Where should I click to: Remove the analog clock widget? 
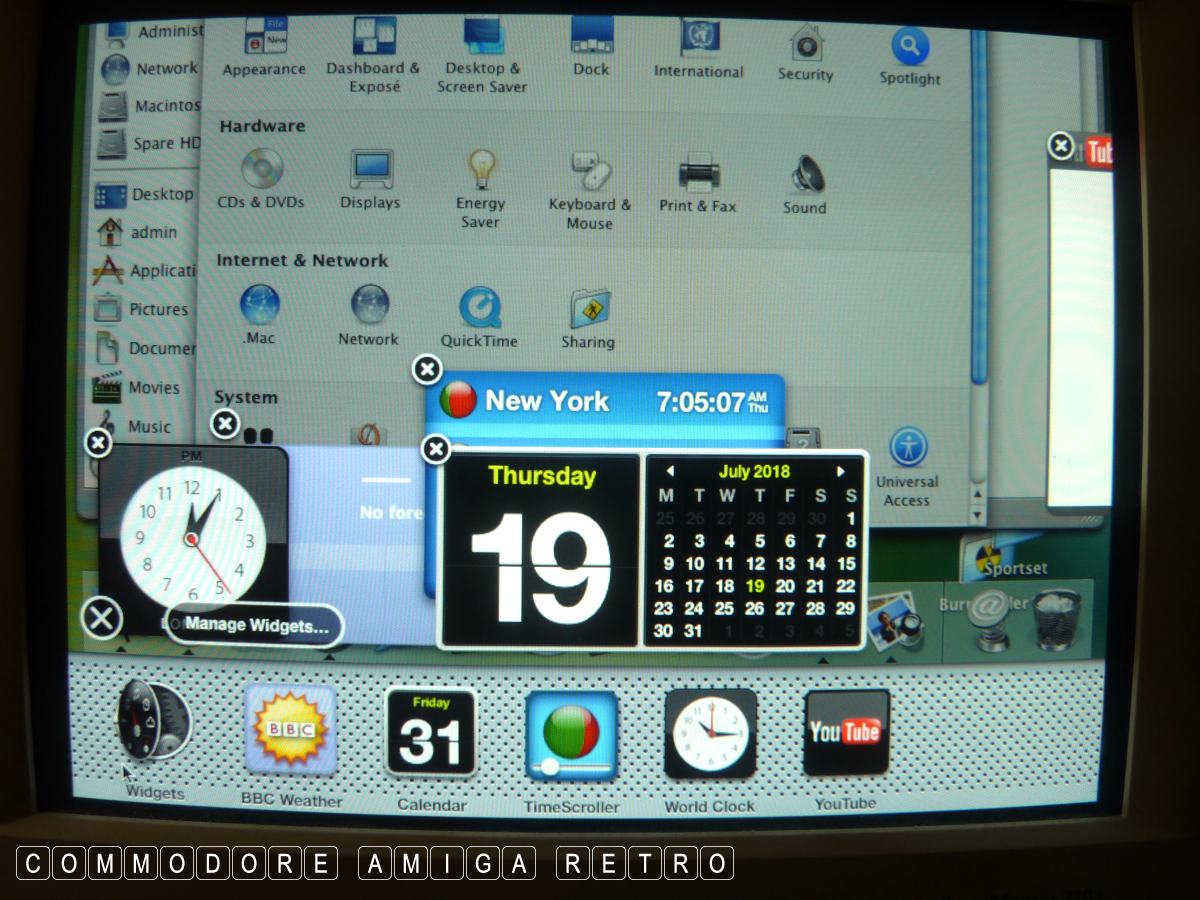pyautogui.click(x=97, y=442)
